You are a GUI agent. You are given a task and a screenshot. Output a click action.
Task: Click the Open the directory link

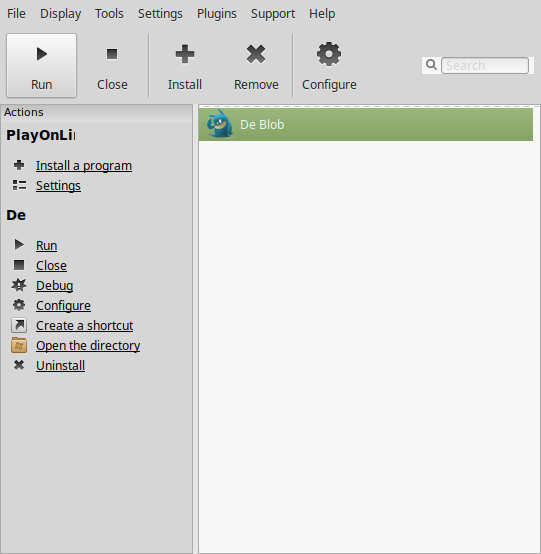[x=88, y=346]
